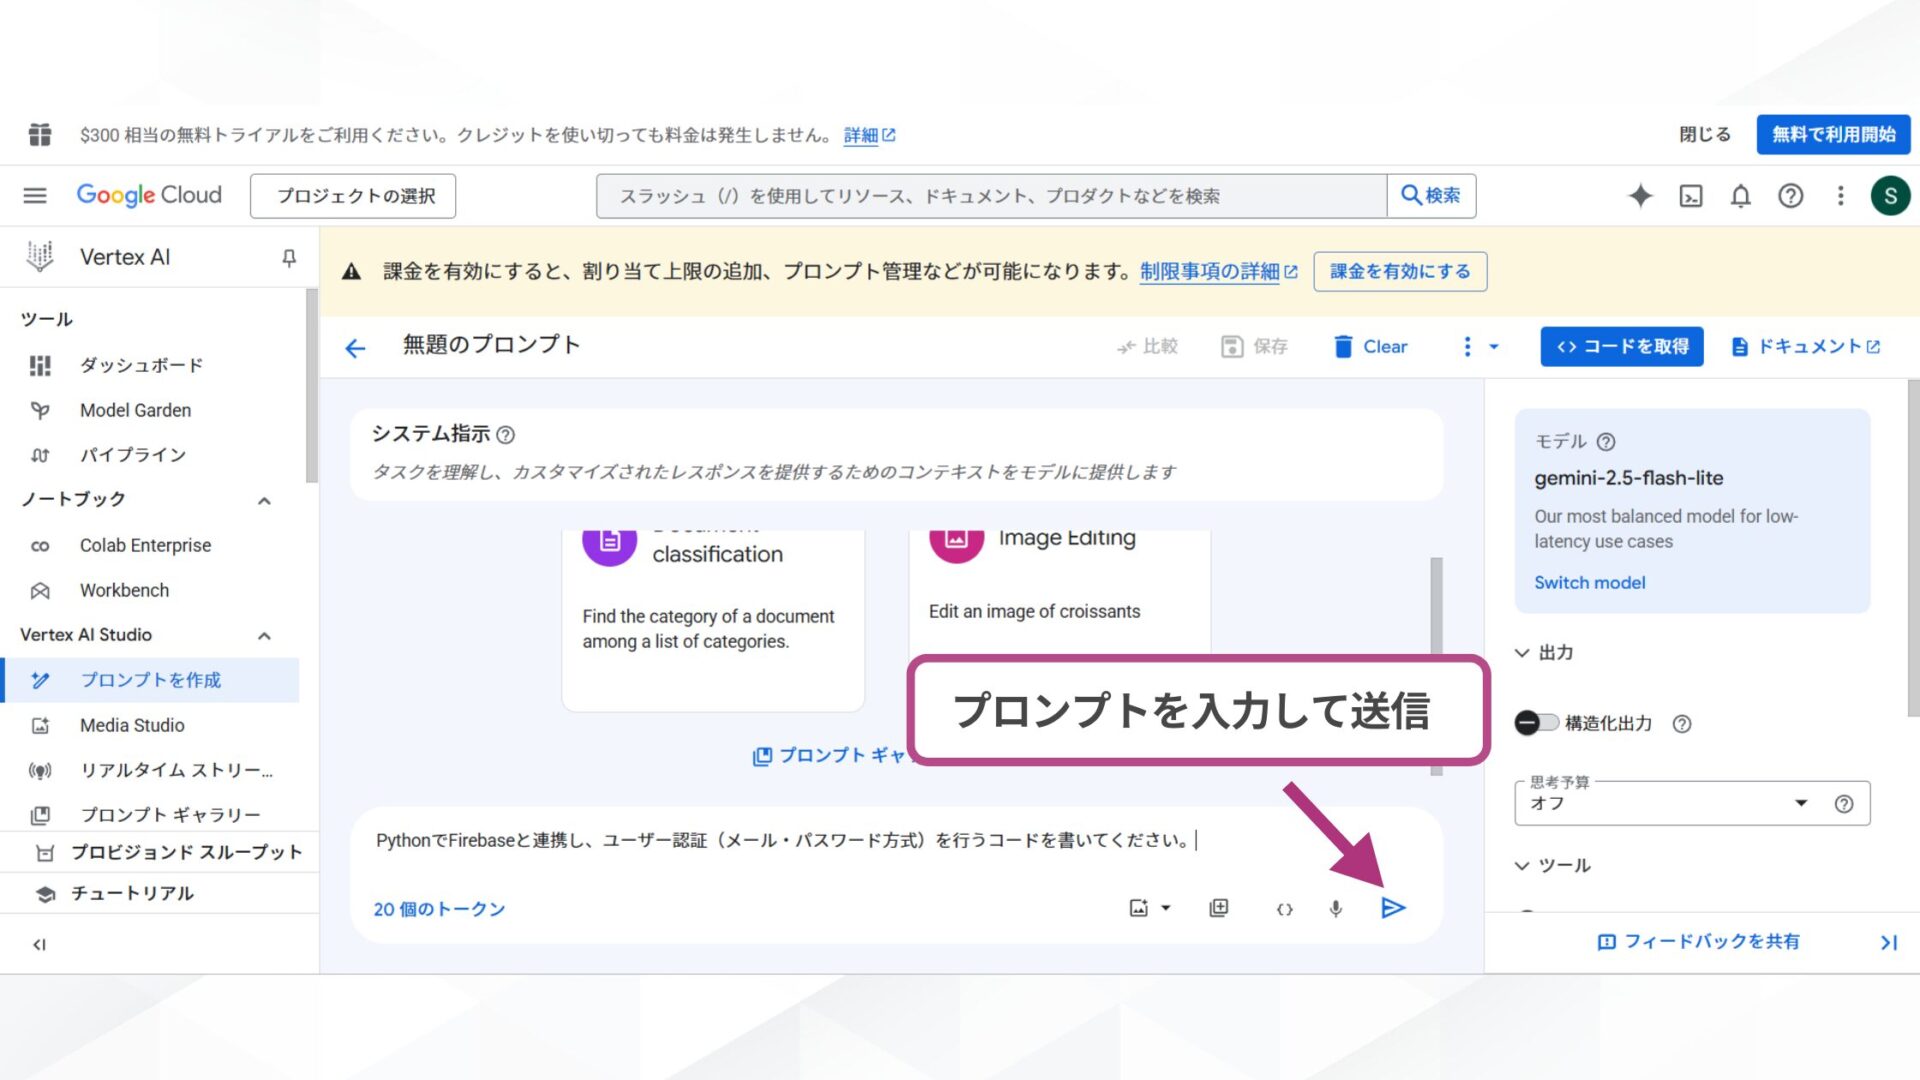Click the send prompt arrow icon
The height and width of the screenshot is (1080, 1920).
pos(1393,908)
